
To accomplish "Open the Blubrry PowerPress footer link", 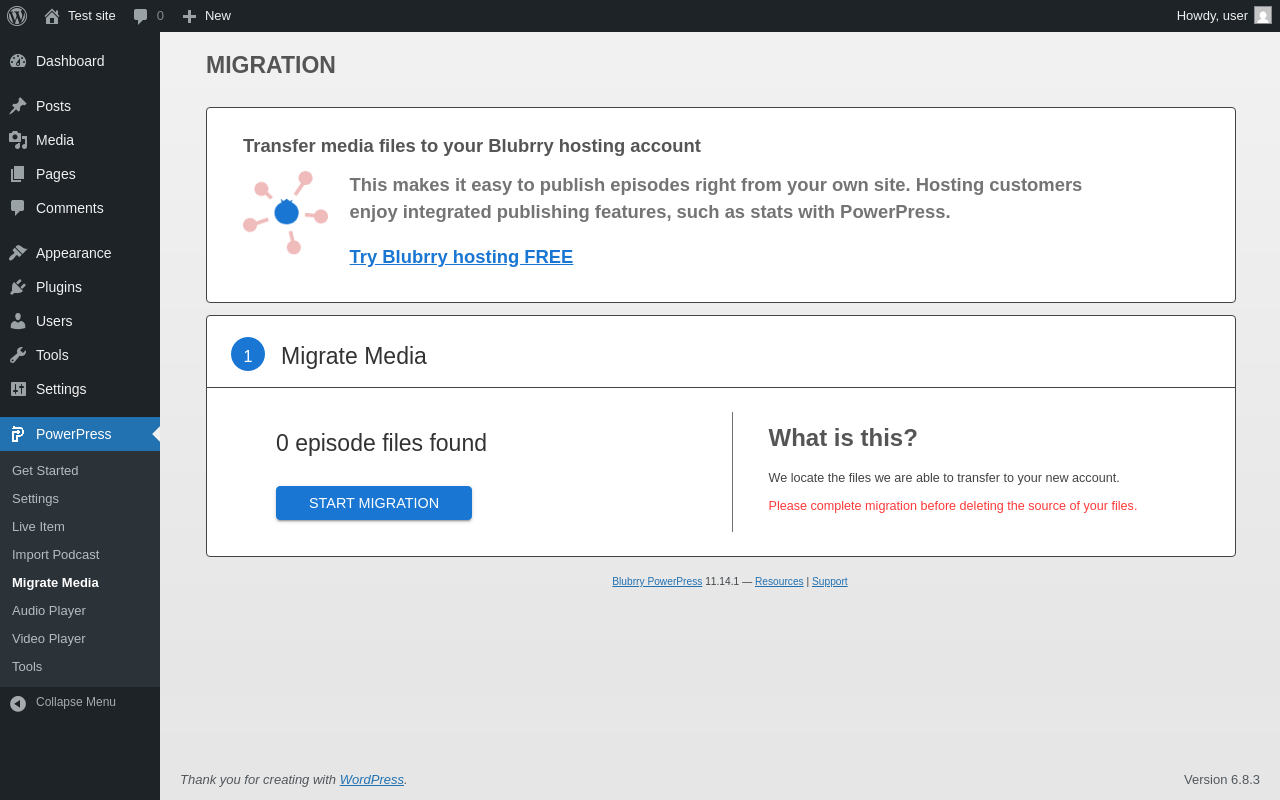I will pos(657,581).
